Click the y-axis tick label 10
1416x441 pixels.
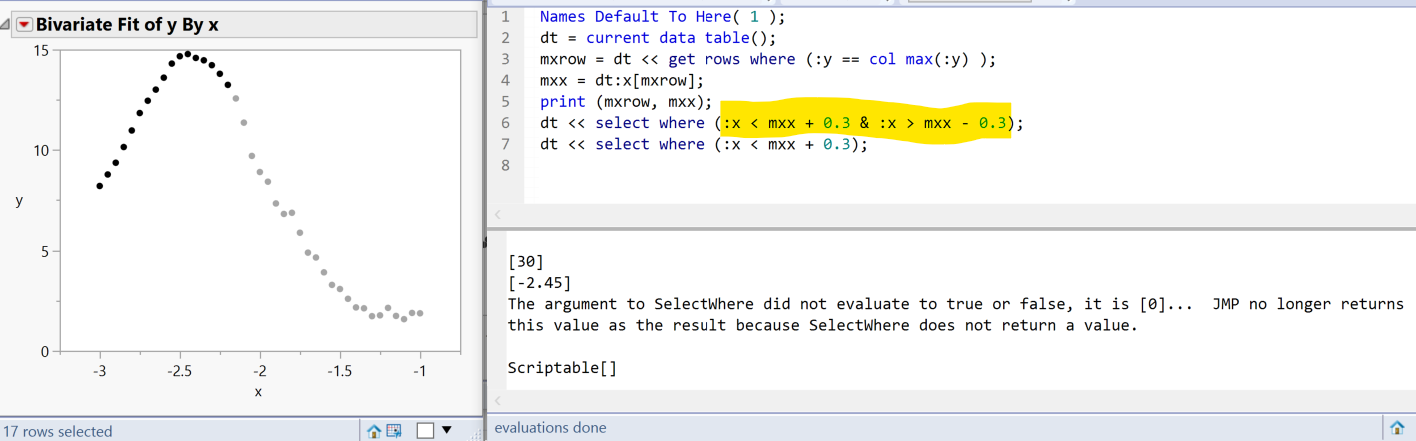click(42, 150)
